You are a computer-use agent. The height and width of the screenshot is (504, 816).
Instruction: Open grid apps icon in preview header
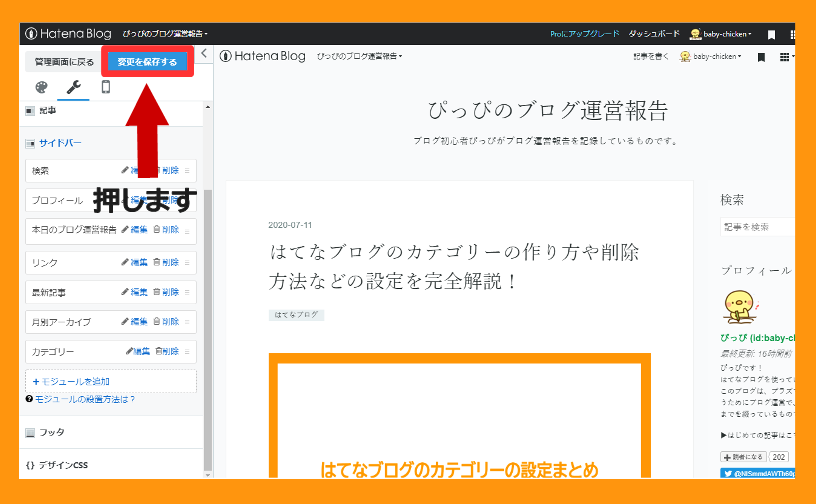point(784,57)
